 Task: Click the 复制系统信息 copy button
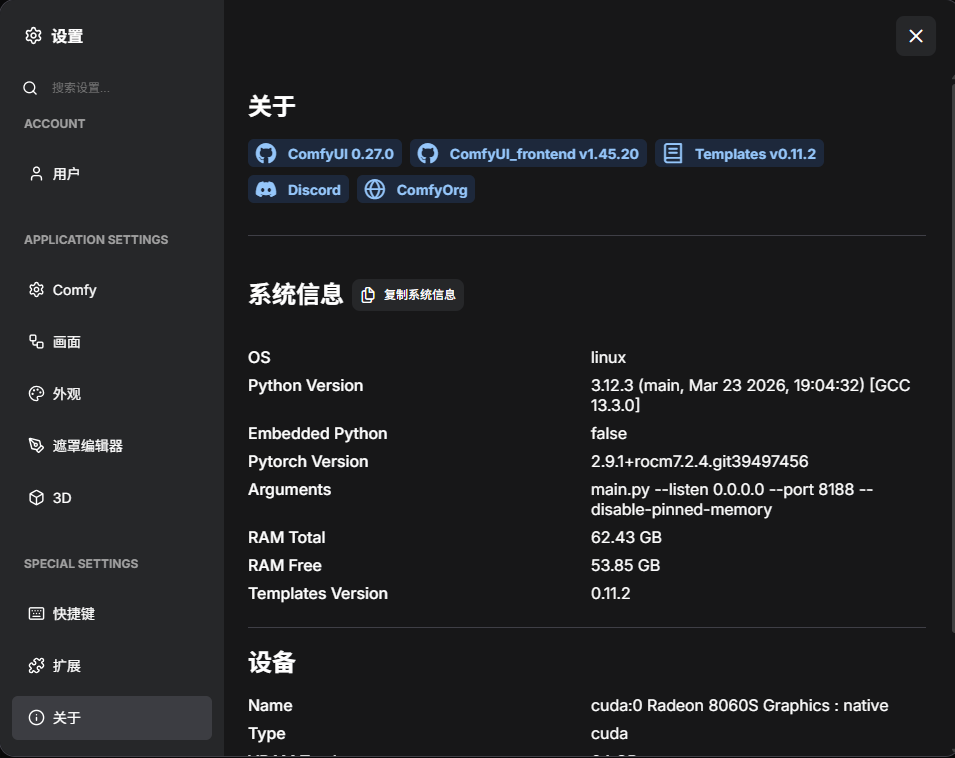tap(408, 295)
